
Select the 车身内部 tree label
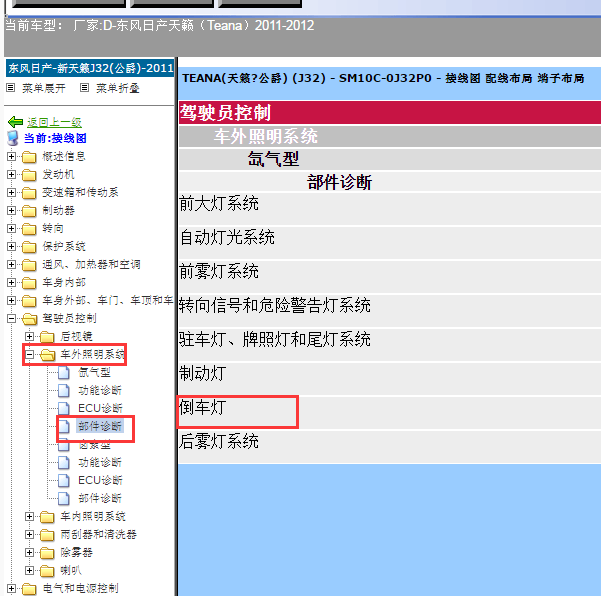(64, 282)
